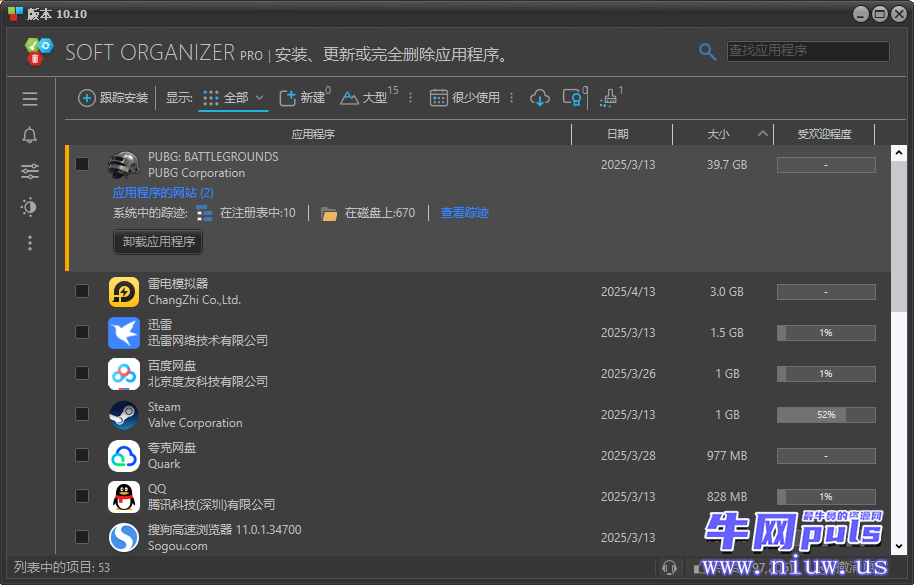Click the 雷电模拟器 date 2025/4/13
The width and height of the screenshot is (914, 585).
click(x=628, y=292)
